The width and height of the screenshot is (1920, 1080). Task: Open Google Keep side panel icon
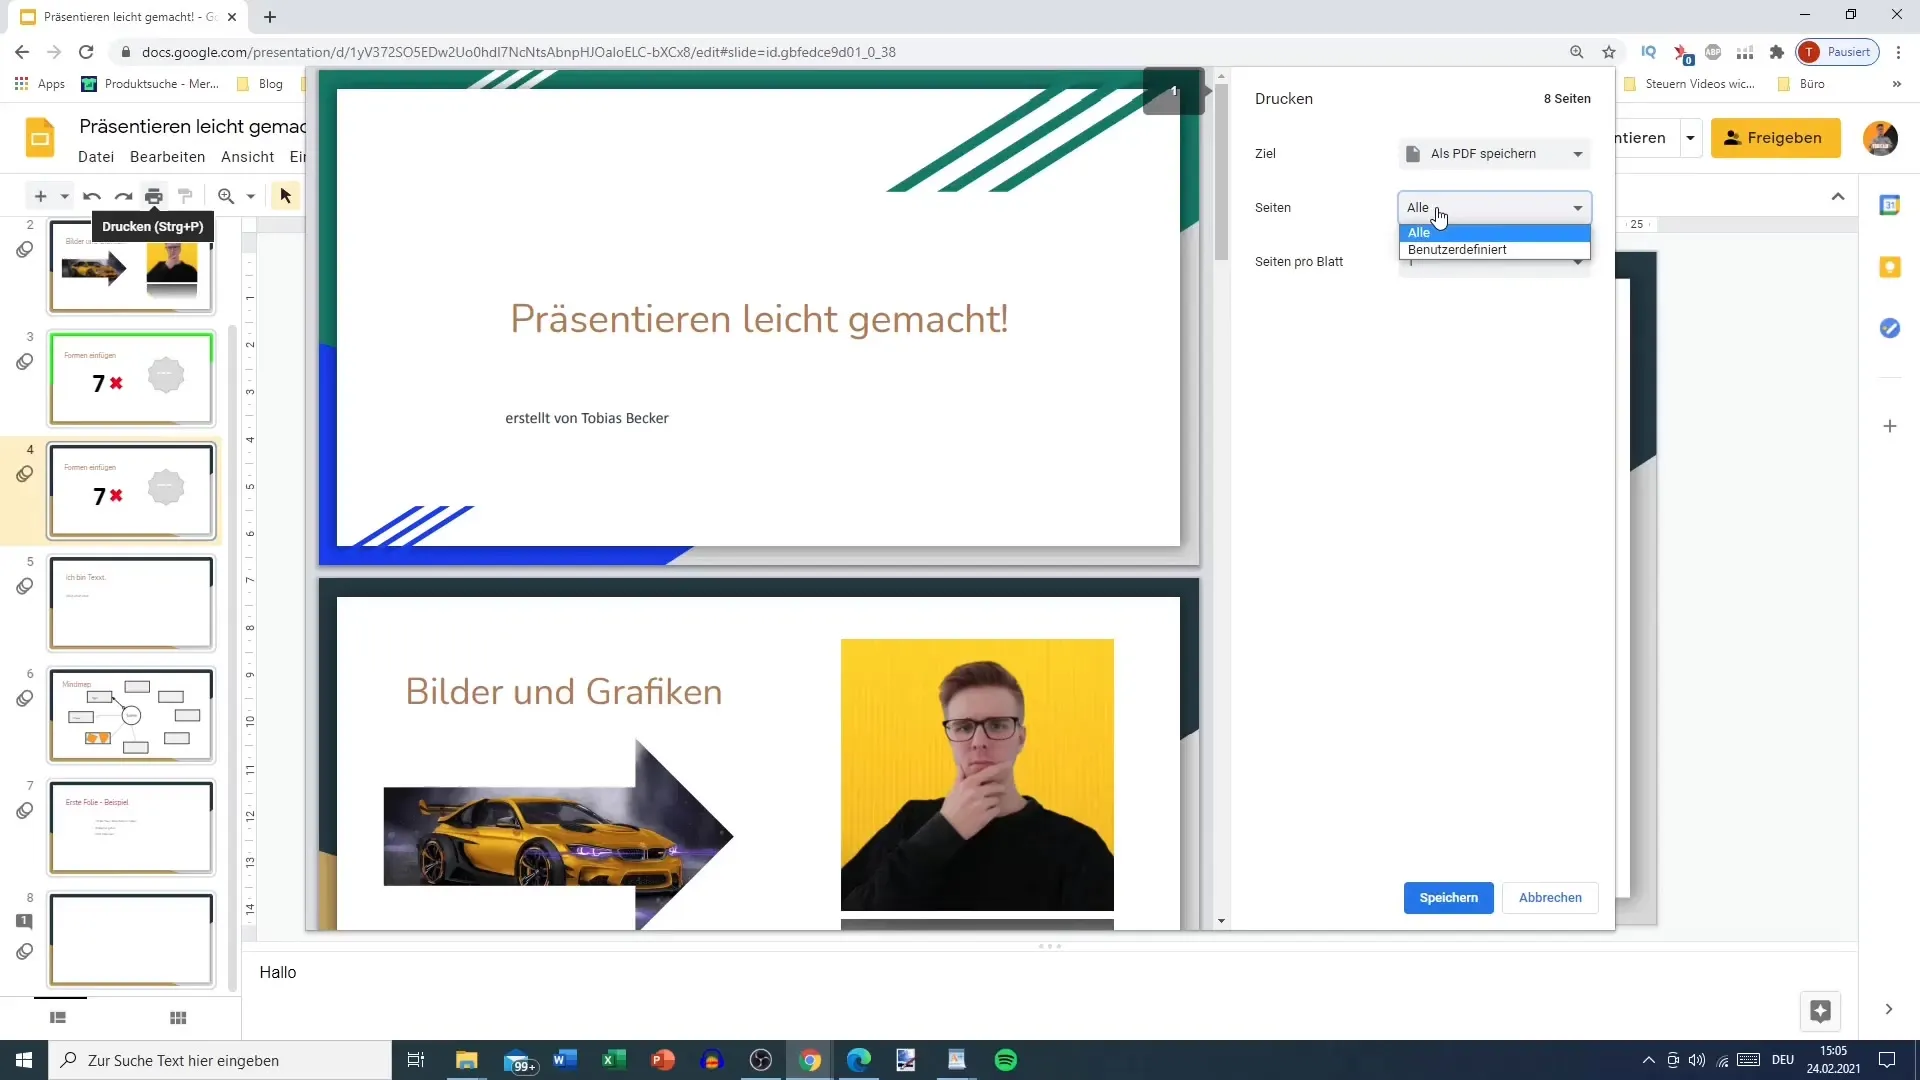(x=1889, y=267)
